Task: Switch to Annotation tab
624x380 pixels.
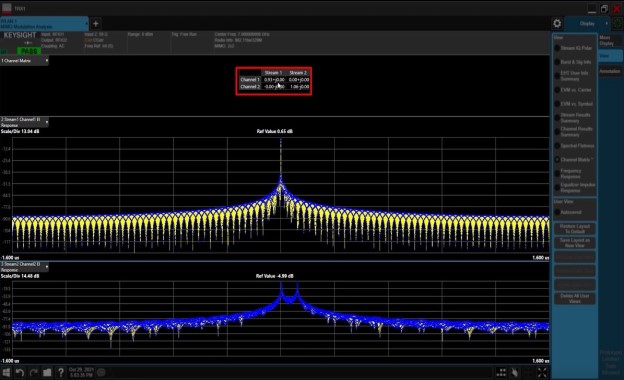Action: coord(609,71)
